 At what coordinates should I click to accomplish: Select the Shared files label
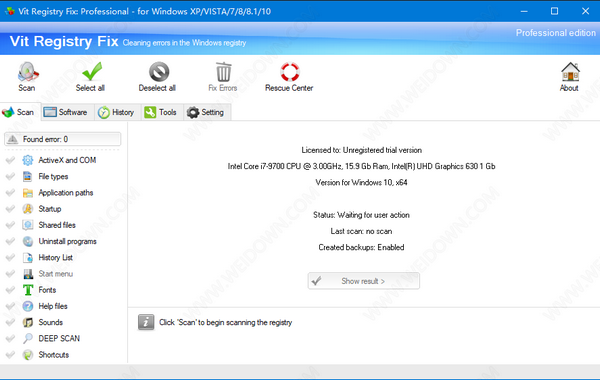57,225
